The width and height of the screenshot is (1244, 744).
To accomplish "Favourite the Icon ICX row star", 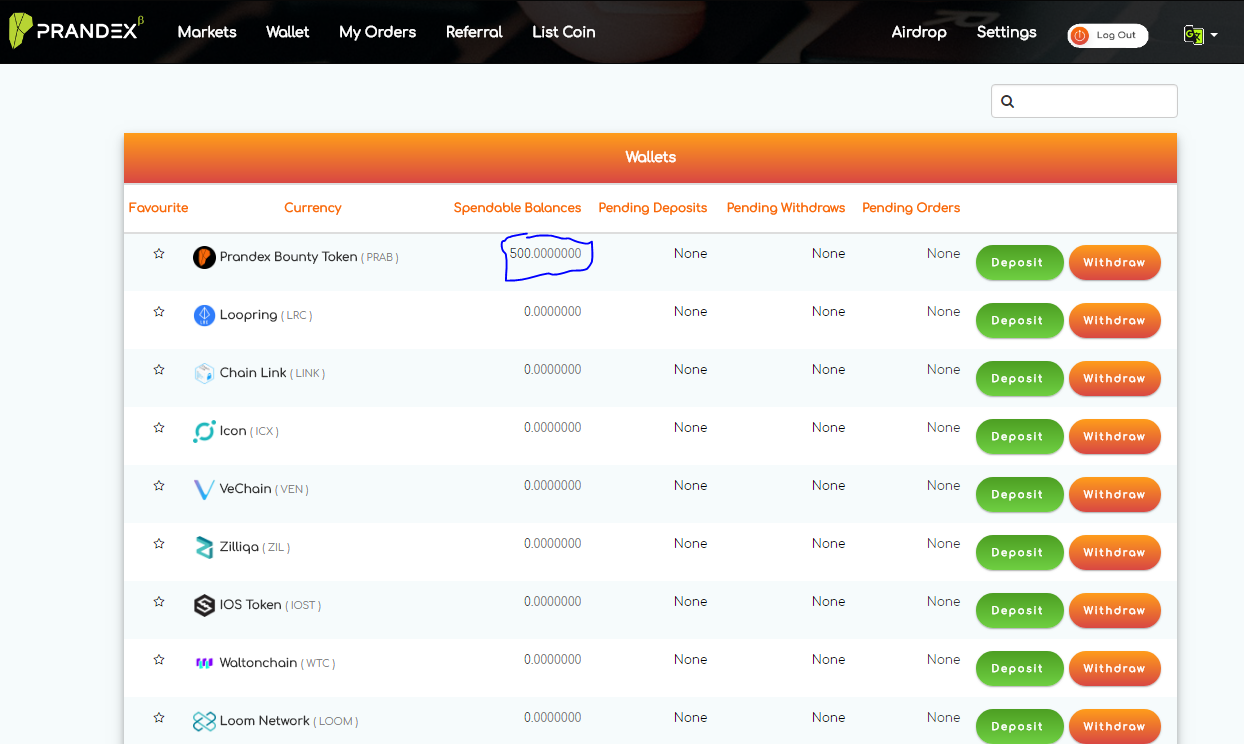I will tap(158, 428).
